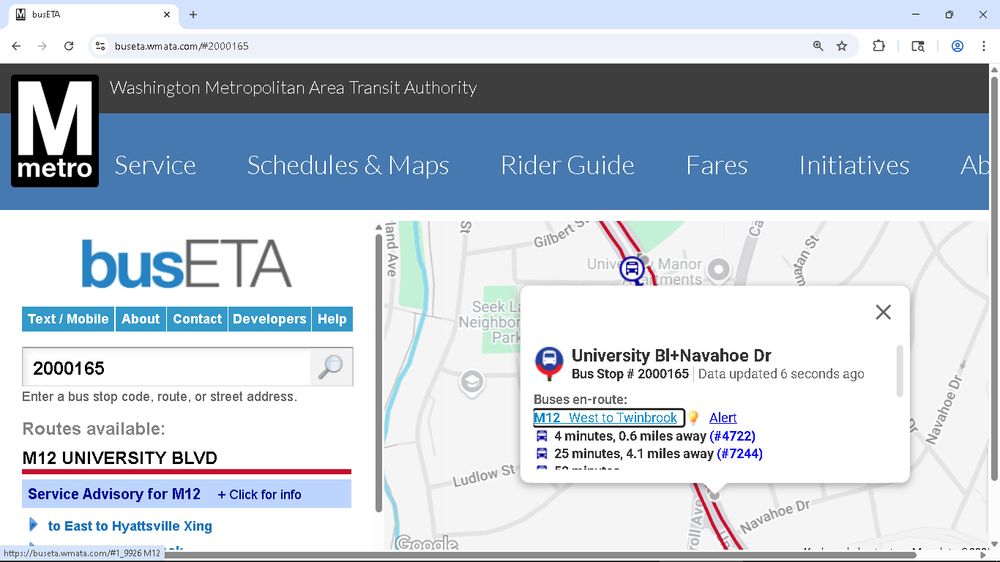1000x562 pixels.
Task: Go back in browser history
Action: point(17,46)
